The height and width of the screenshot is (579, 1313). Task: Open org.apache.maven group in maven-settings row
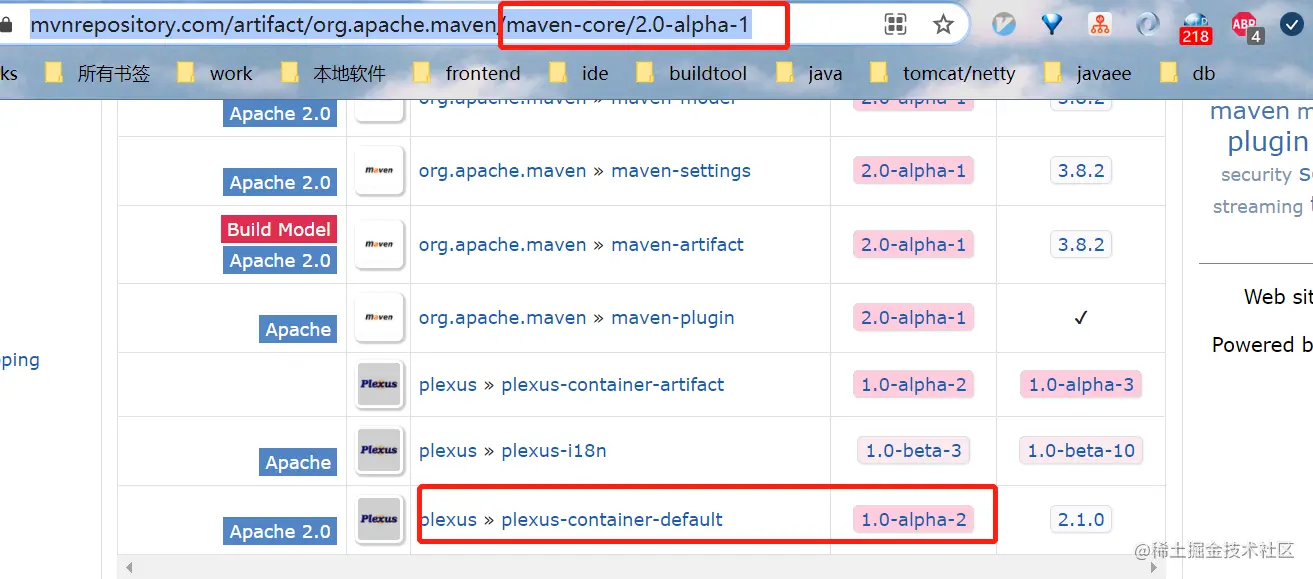(502, 171)
